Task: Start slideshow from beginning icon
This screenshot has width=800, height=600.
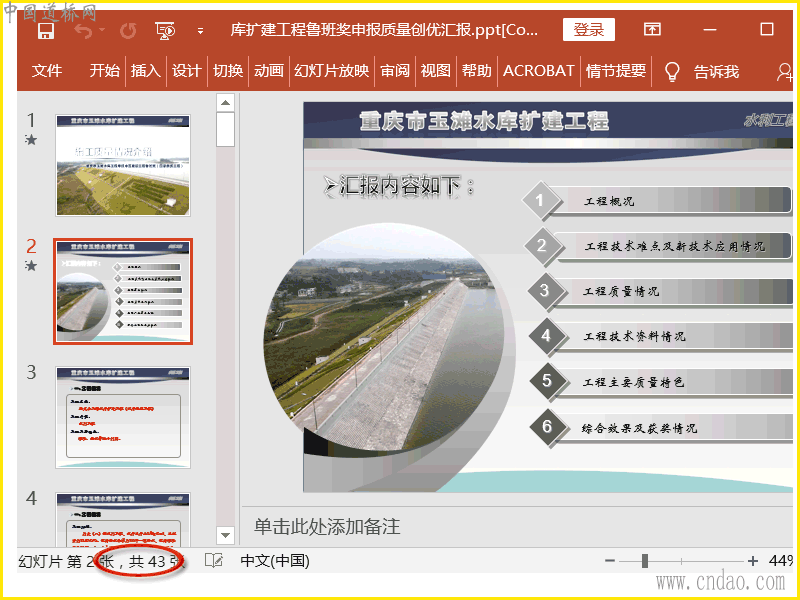Action: [x=165, y=31]
